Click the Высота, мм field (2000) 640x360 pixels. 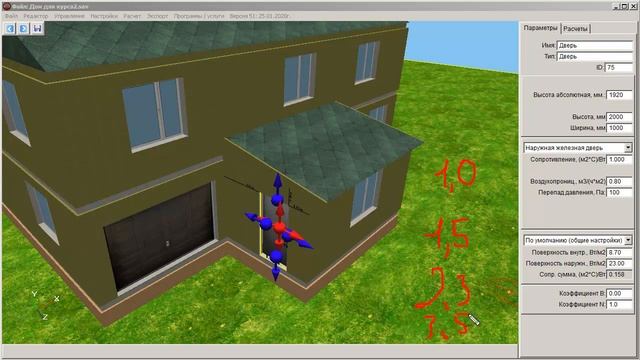click(x=620, y=117)
